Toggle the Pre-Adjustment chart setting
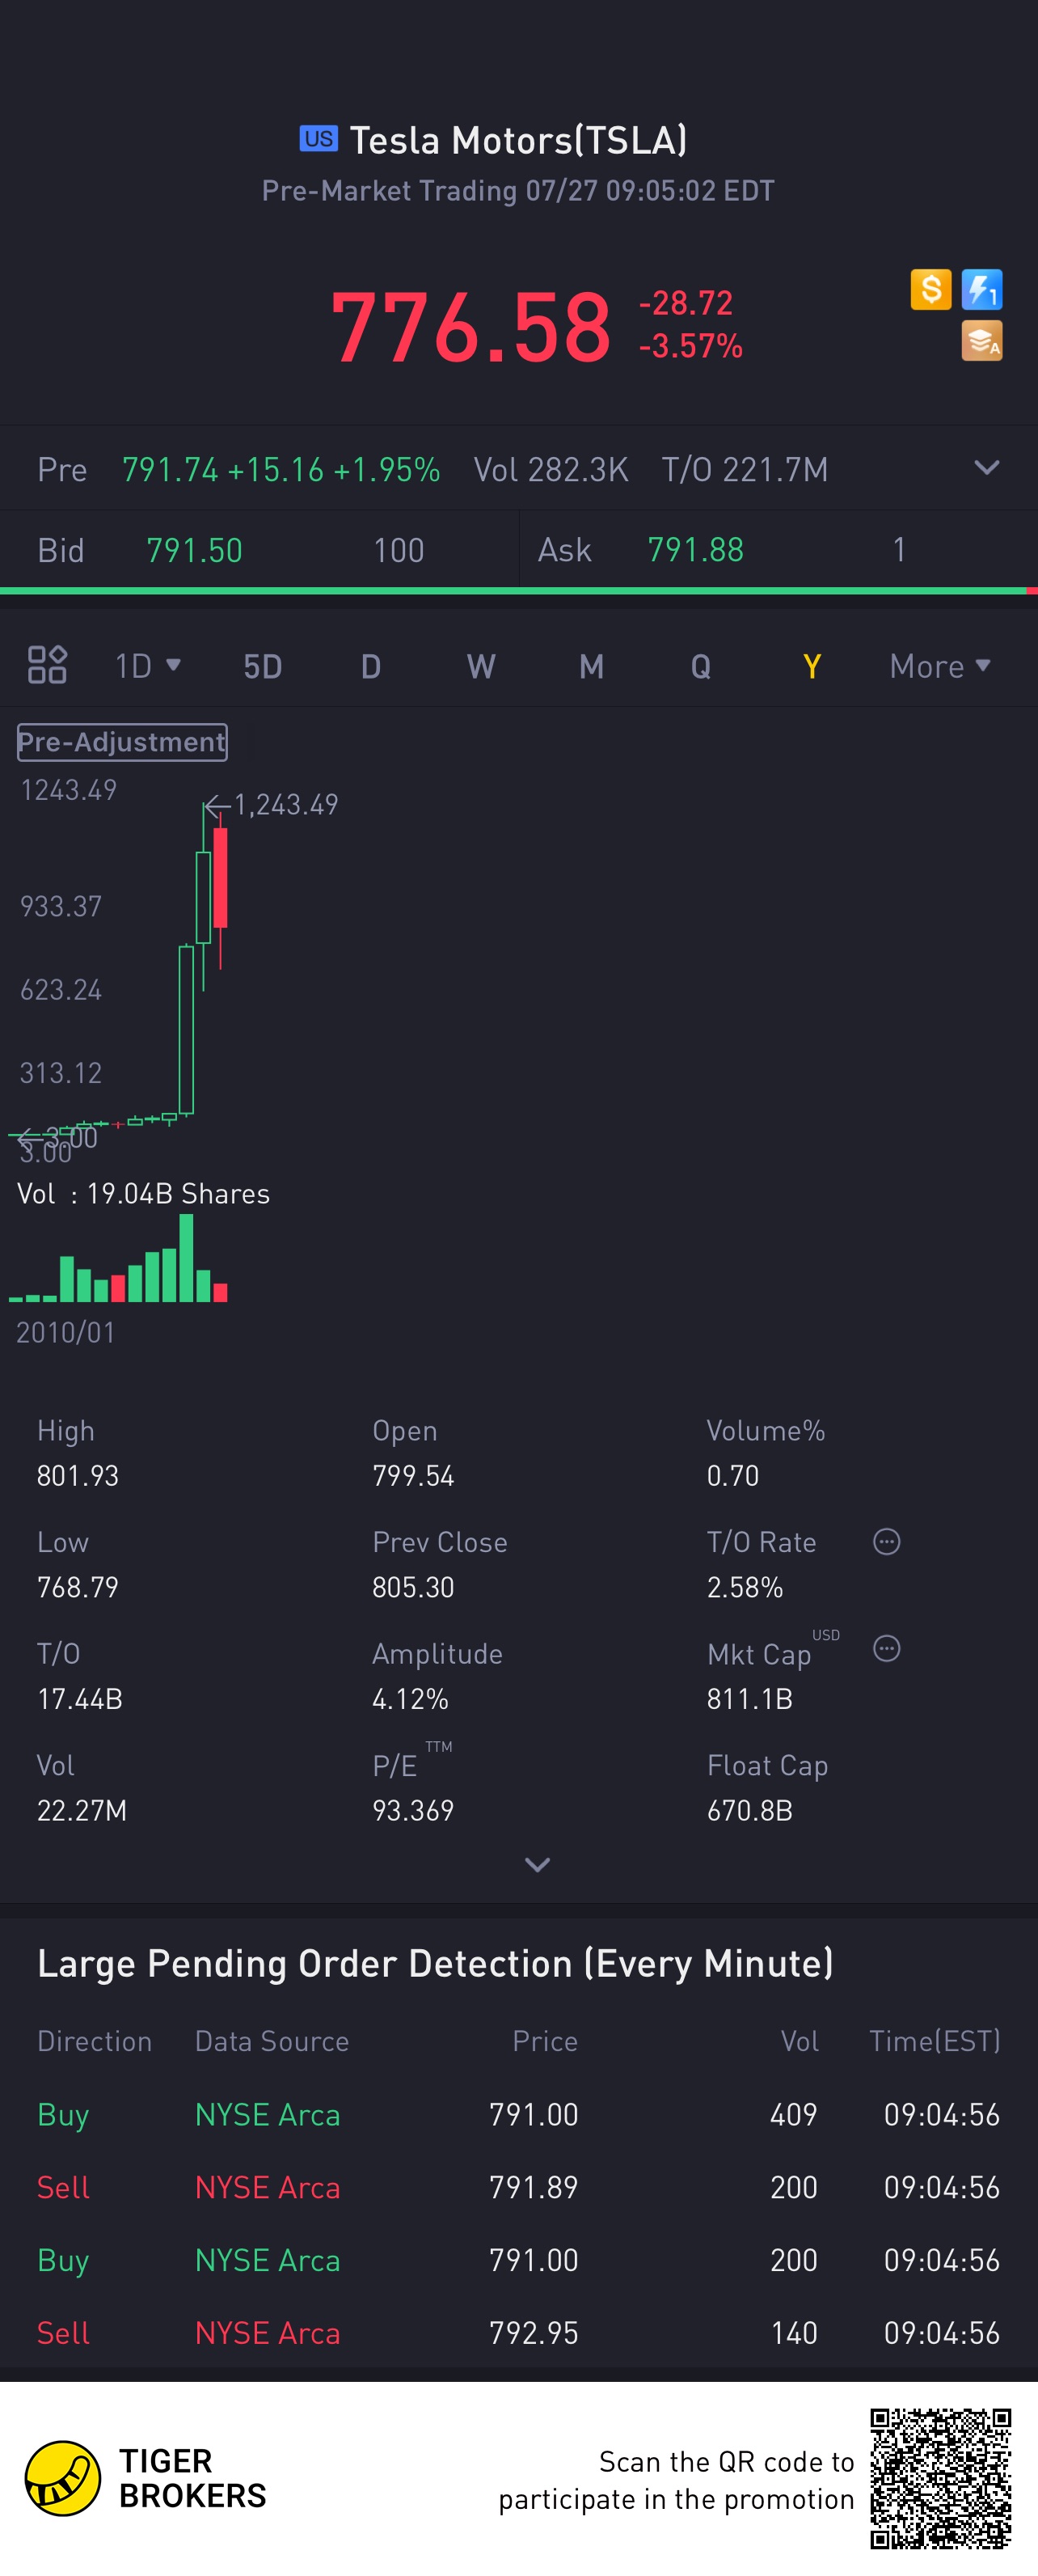Viewport: 1038px width, 2576px height. click(122, 742)
